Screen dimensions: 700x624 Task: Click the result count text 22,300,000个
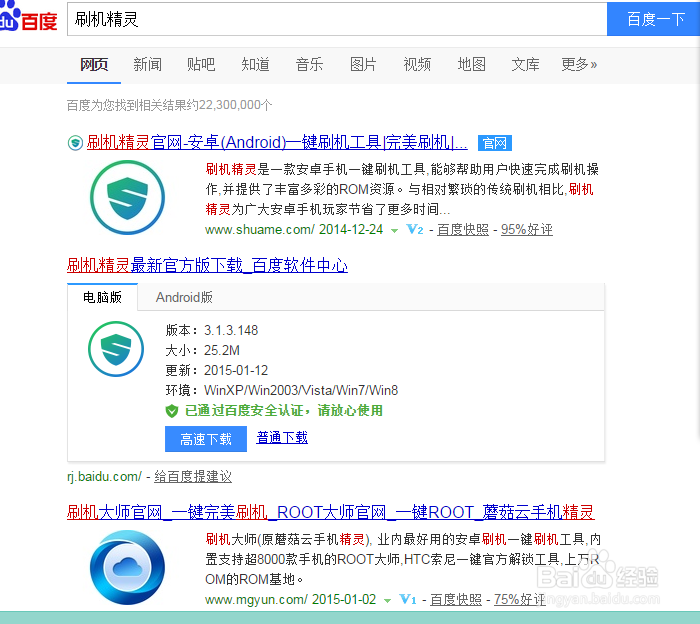point(236,105)
